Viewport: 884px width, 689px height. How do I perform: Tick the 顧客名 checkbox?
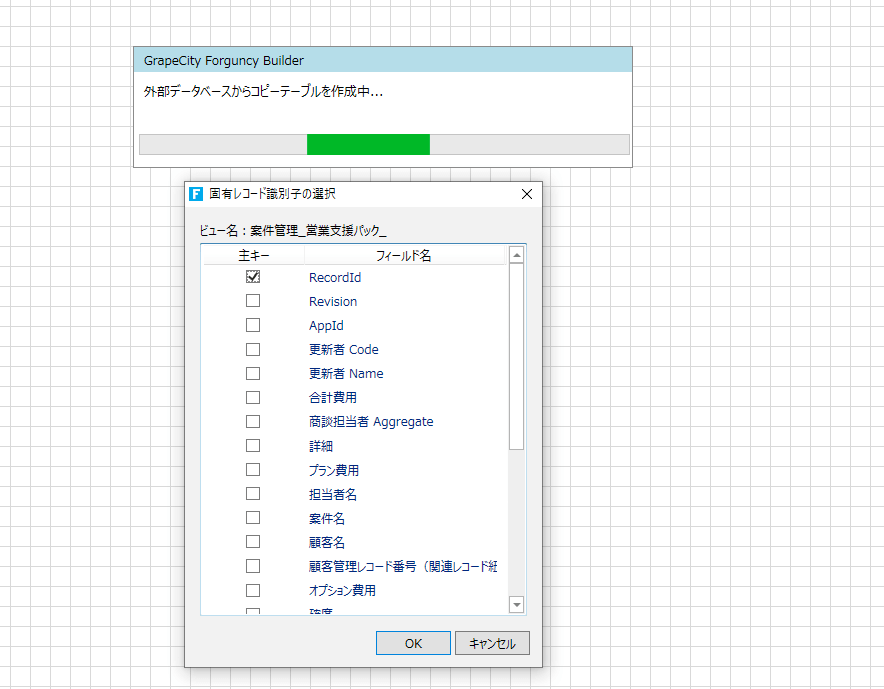click(253, 542)
